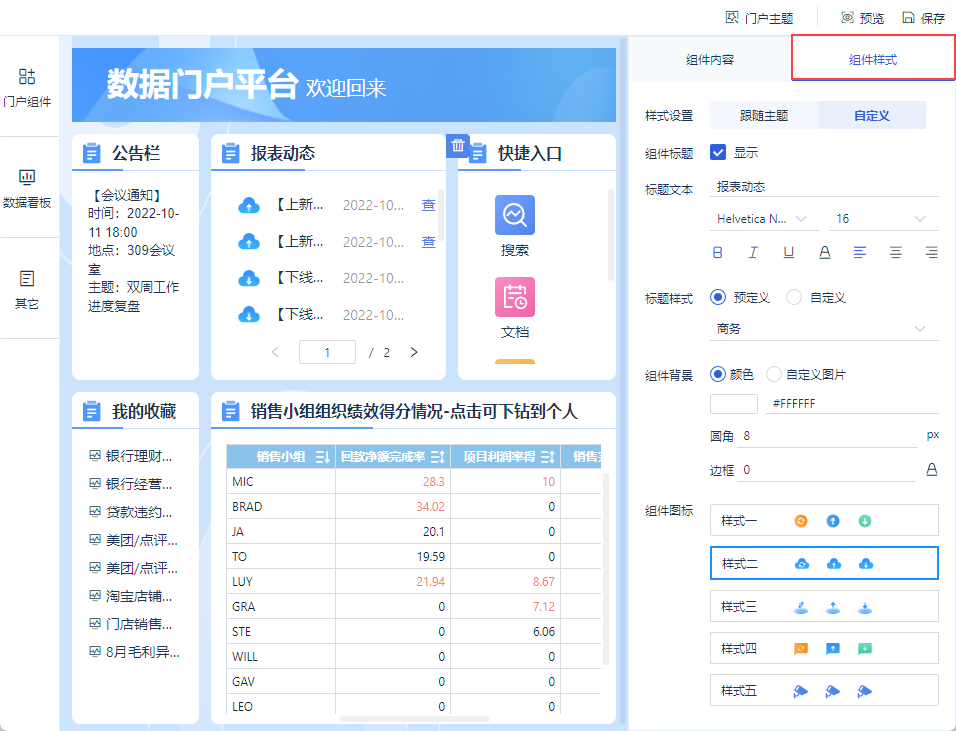Choose icon style 样式五
The image size is (956, 731).
(824, 691)
